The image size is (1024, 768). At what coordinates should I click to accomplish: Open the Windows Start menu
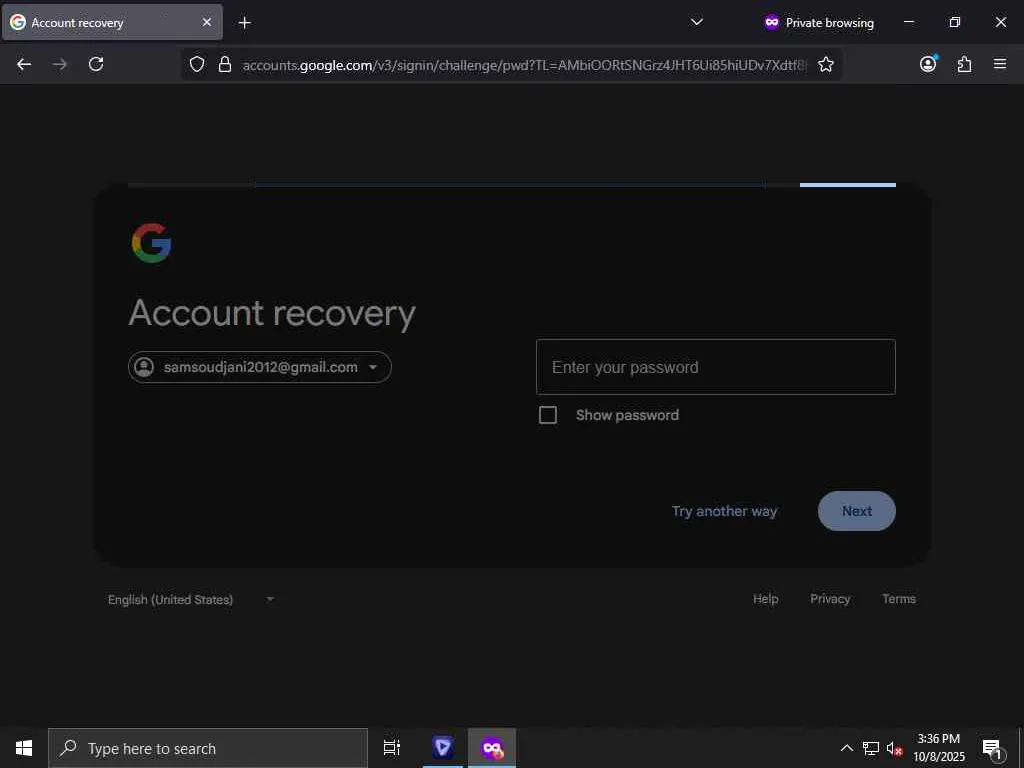pos(24,748)
